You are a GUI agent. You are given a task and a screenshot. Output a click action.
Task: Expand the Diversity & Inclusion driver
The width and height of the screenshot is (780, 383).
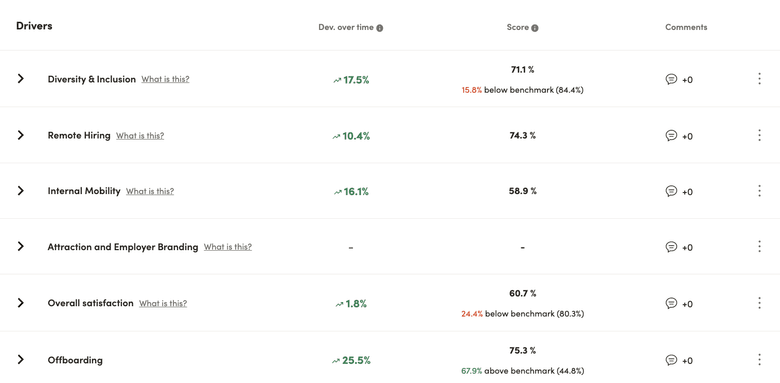point(20,79)
